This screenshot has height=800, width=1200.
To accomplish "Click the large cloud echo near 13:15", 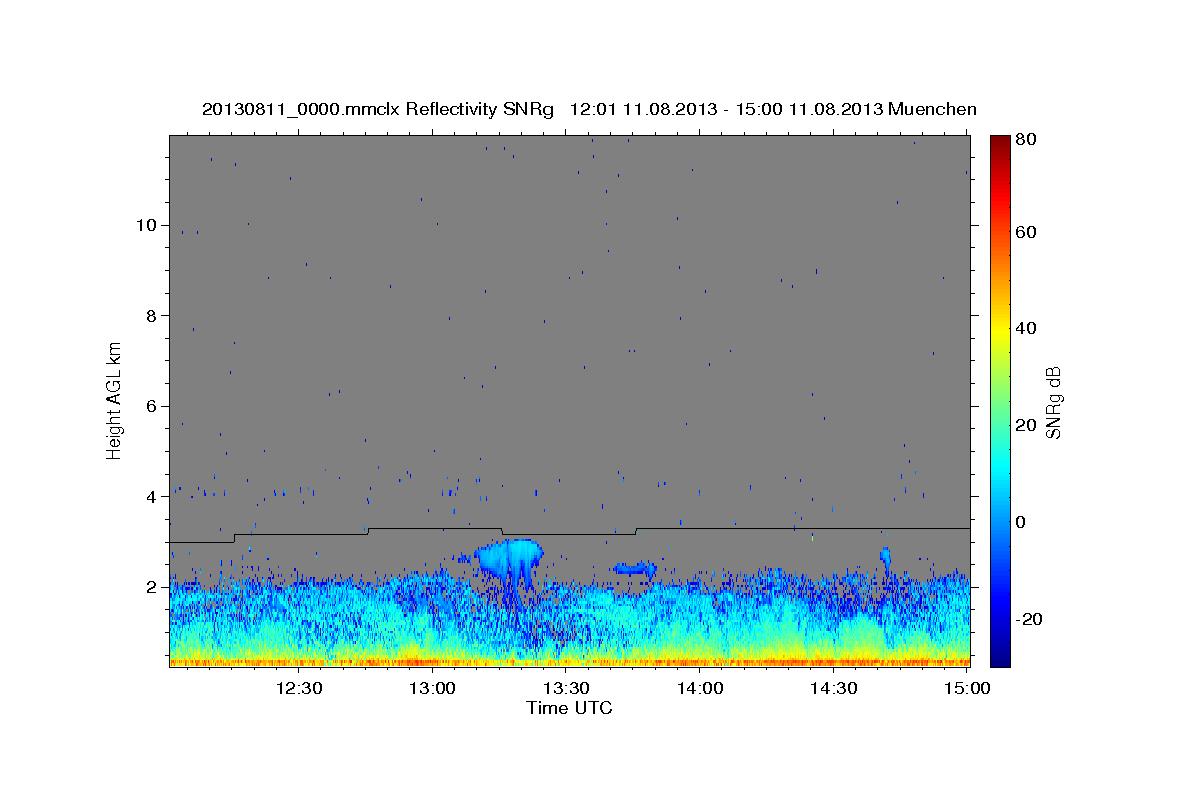I will (509, 558).
